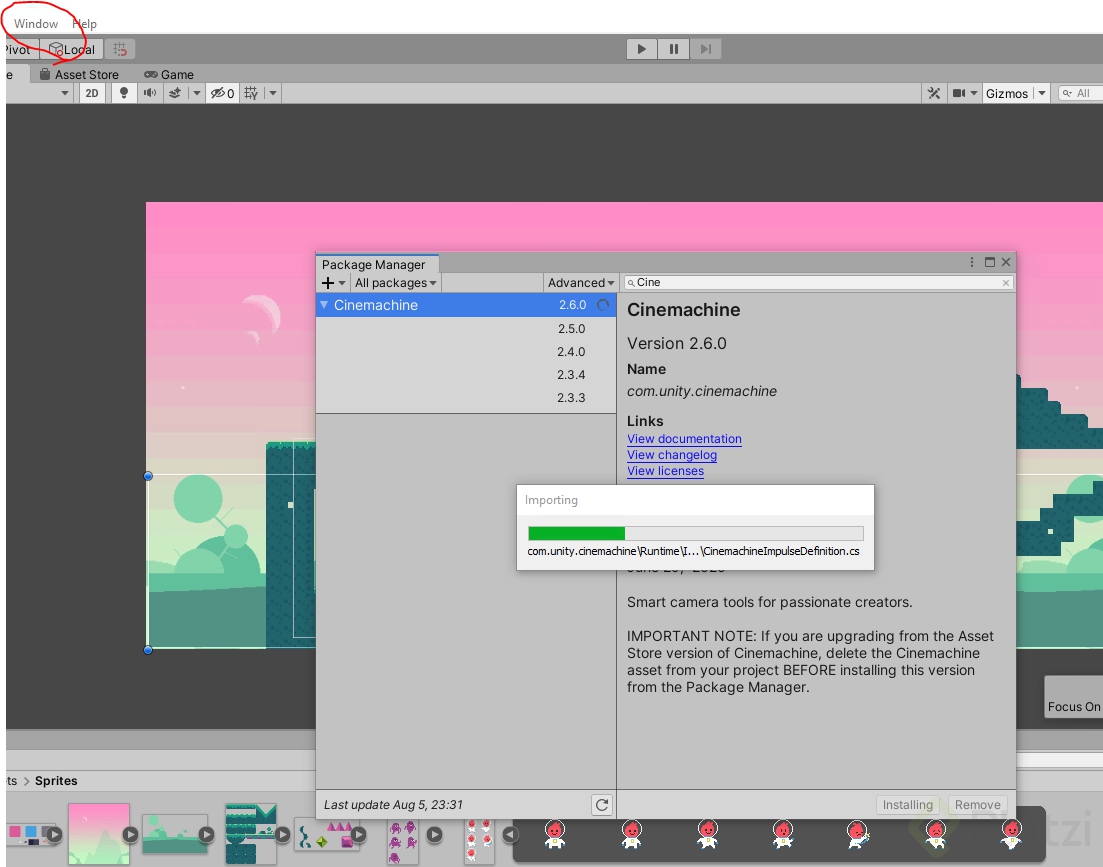Open the add package plus dropdown

tap(333, 283)
